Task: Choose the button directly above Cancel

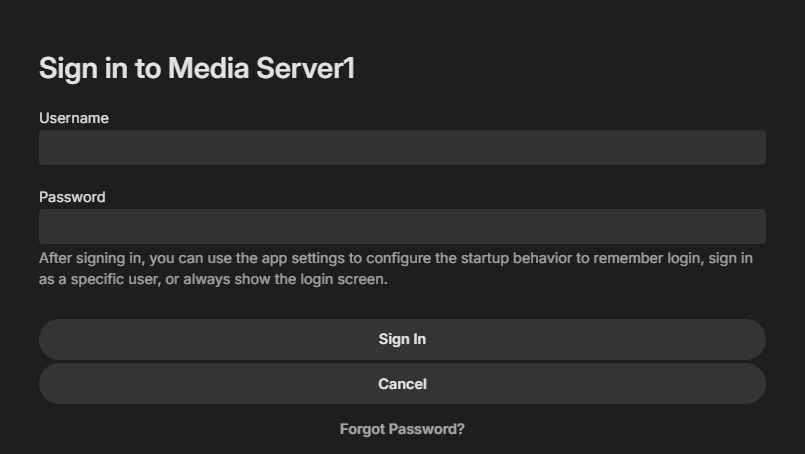Action: pyautogui.click(x=402, y=339)
